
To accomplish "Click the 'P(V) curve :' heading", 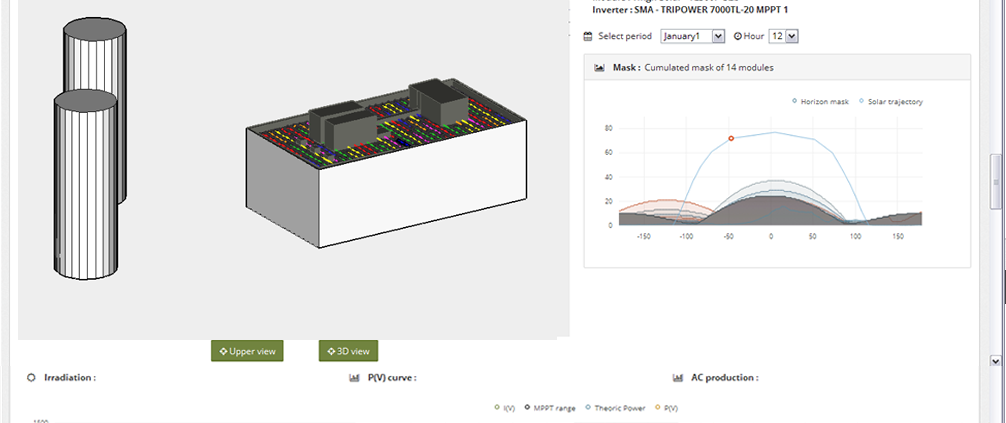I will pyautogui.click(x=392, y=378).
